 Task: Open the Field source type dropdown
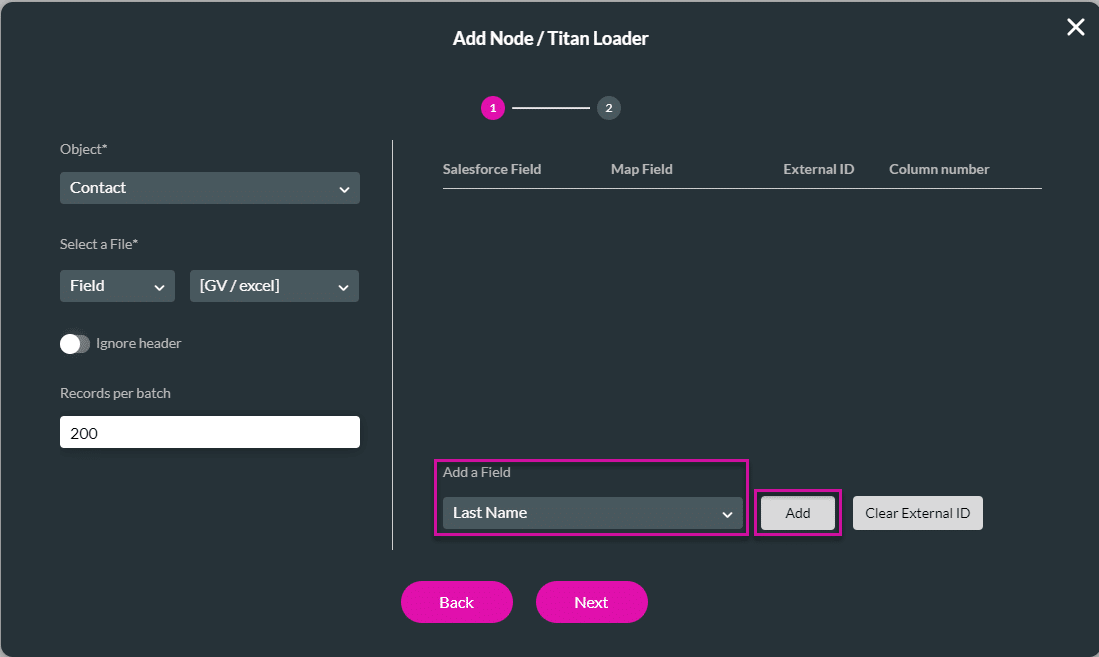(x=117, y=286)
